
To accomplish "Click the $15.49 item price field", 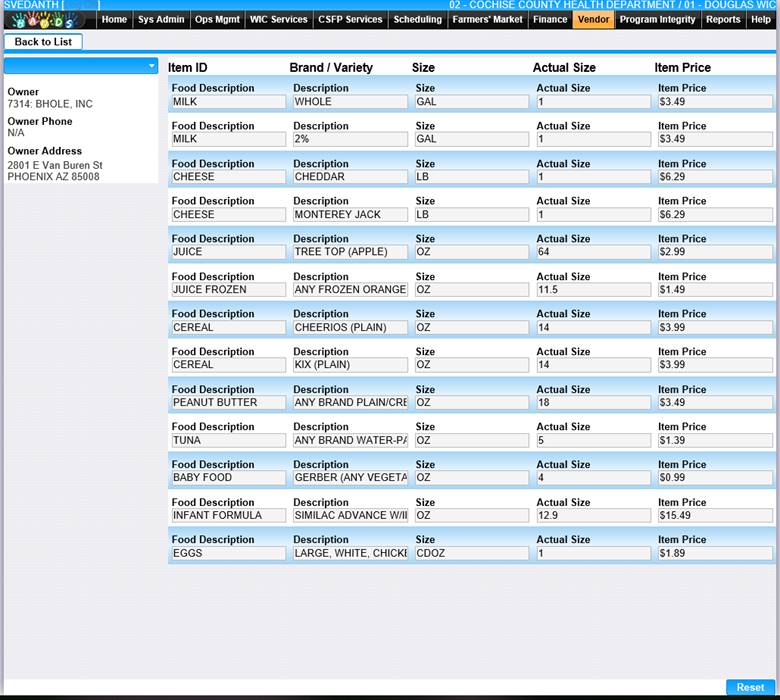I will click(x=715, y=516).
